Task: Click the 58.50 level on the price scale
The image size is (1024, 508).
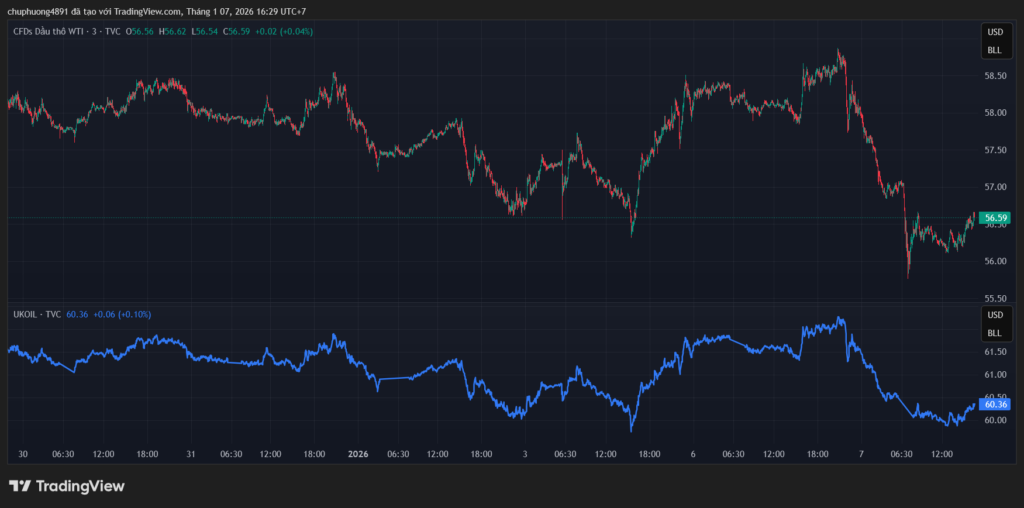Action: click(x=994, y=76)
